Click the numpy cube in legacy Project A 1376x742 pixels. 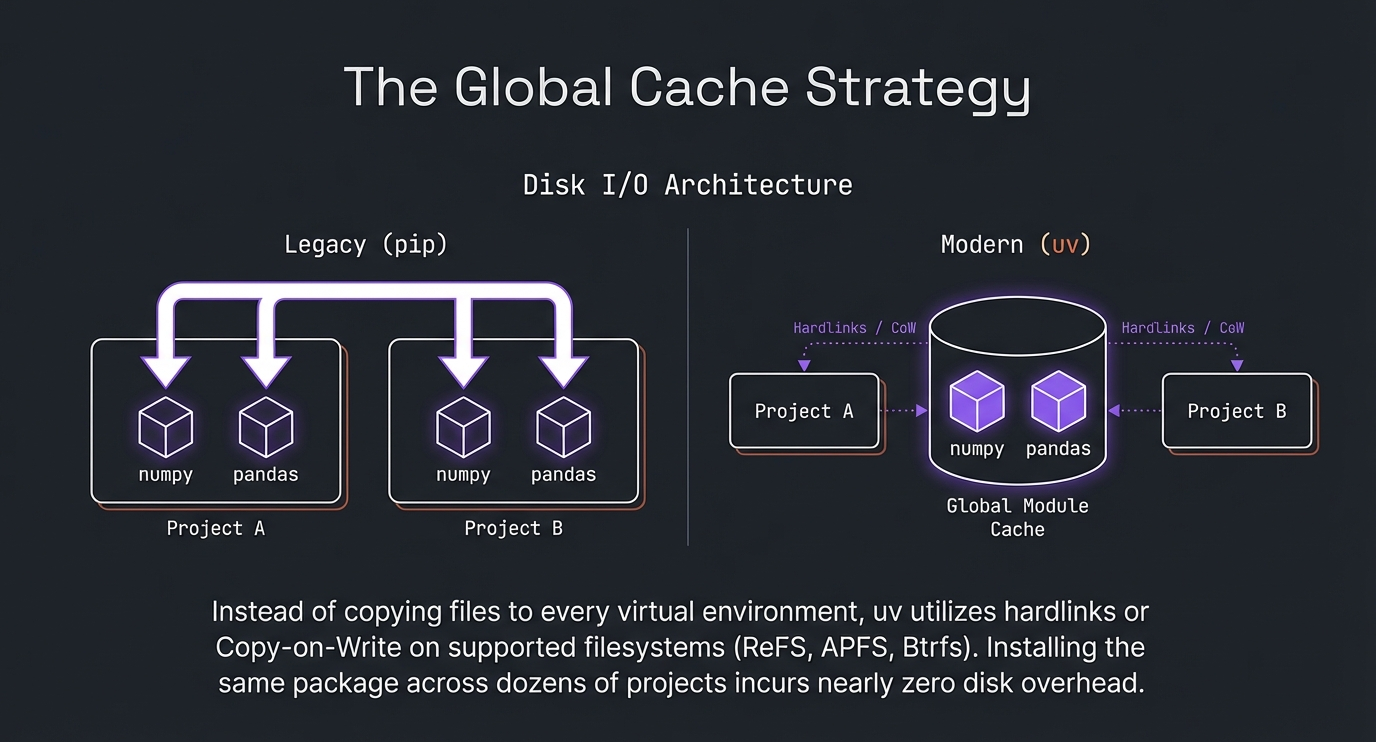[165, 425]
